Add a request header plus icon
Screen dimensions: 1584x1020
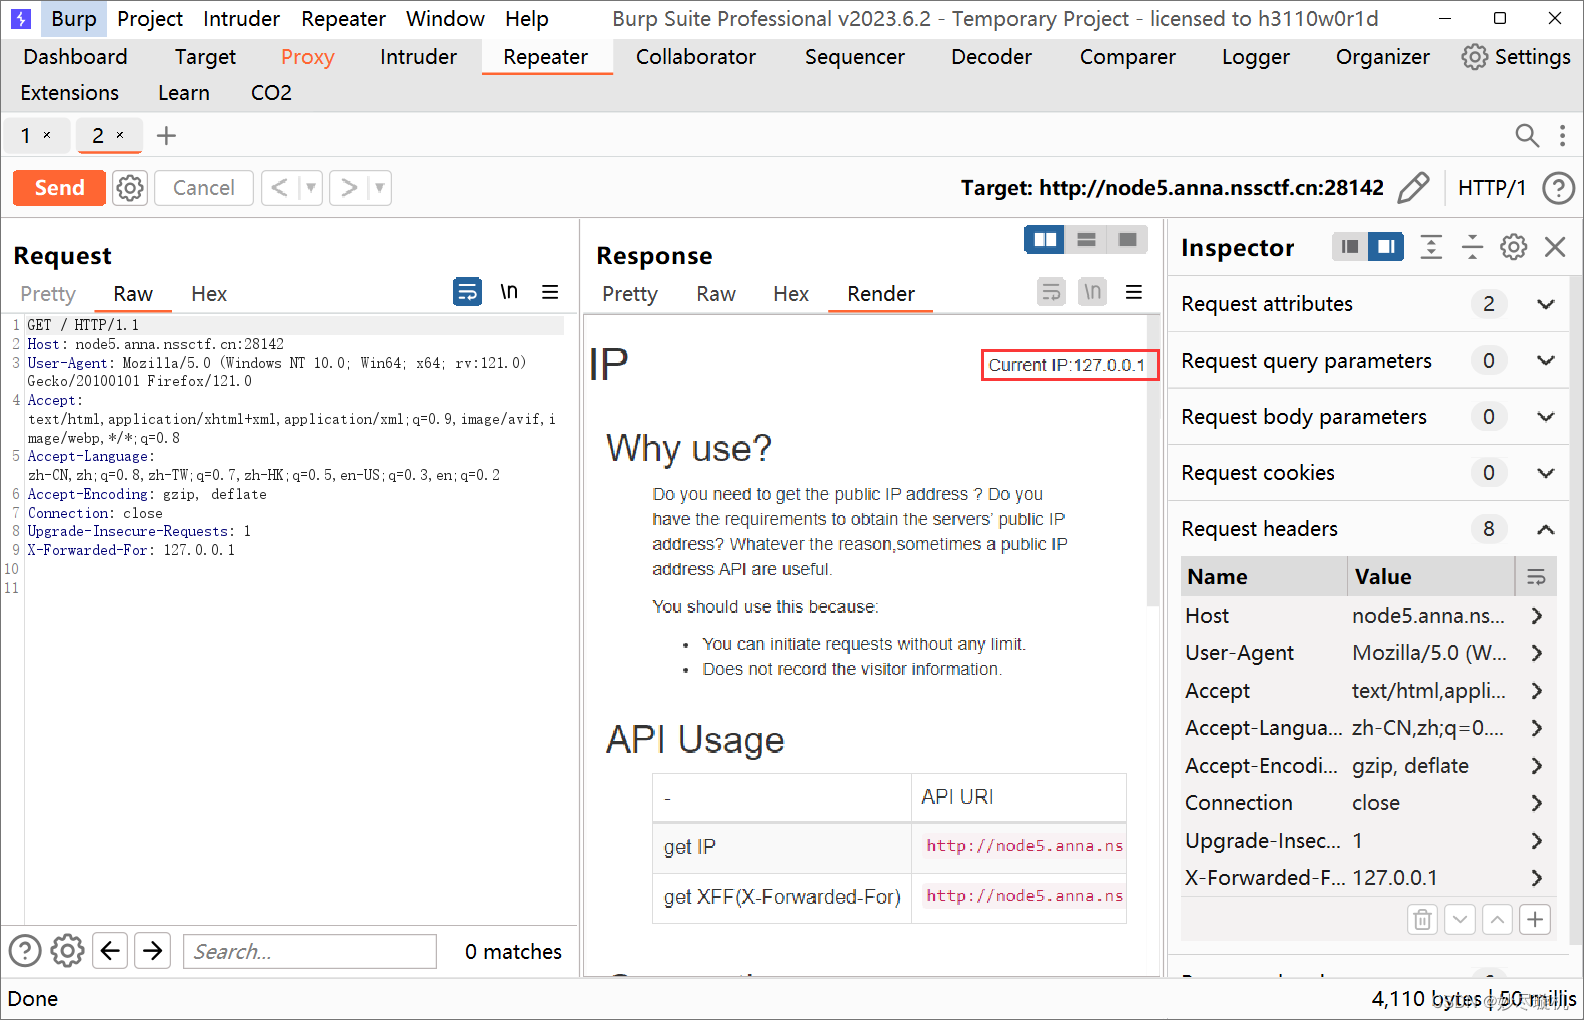point(1535,919)
